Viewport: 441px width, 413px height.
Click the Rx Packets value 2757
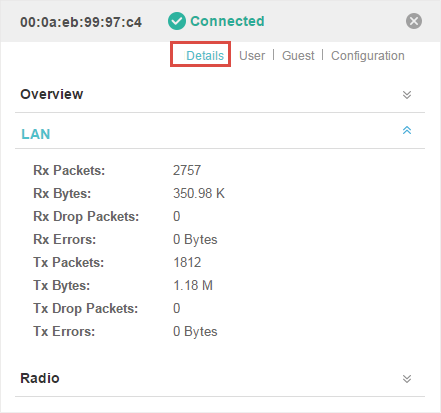point(187,170)
